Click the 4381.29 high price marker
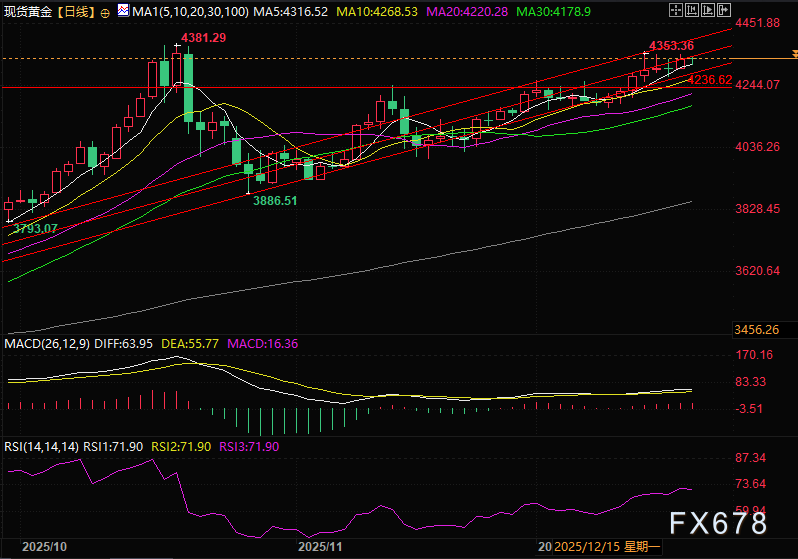Screen dimensions: 798x559 click(x=202, y=38)
